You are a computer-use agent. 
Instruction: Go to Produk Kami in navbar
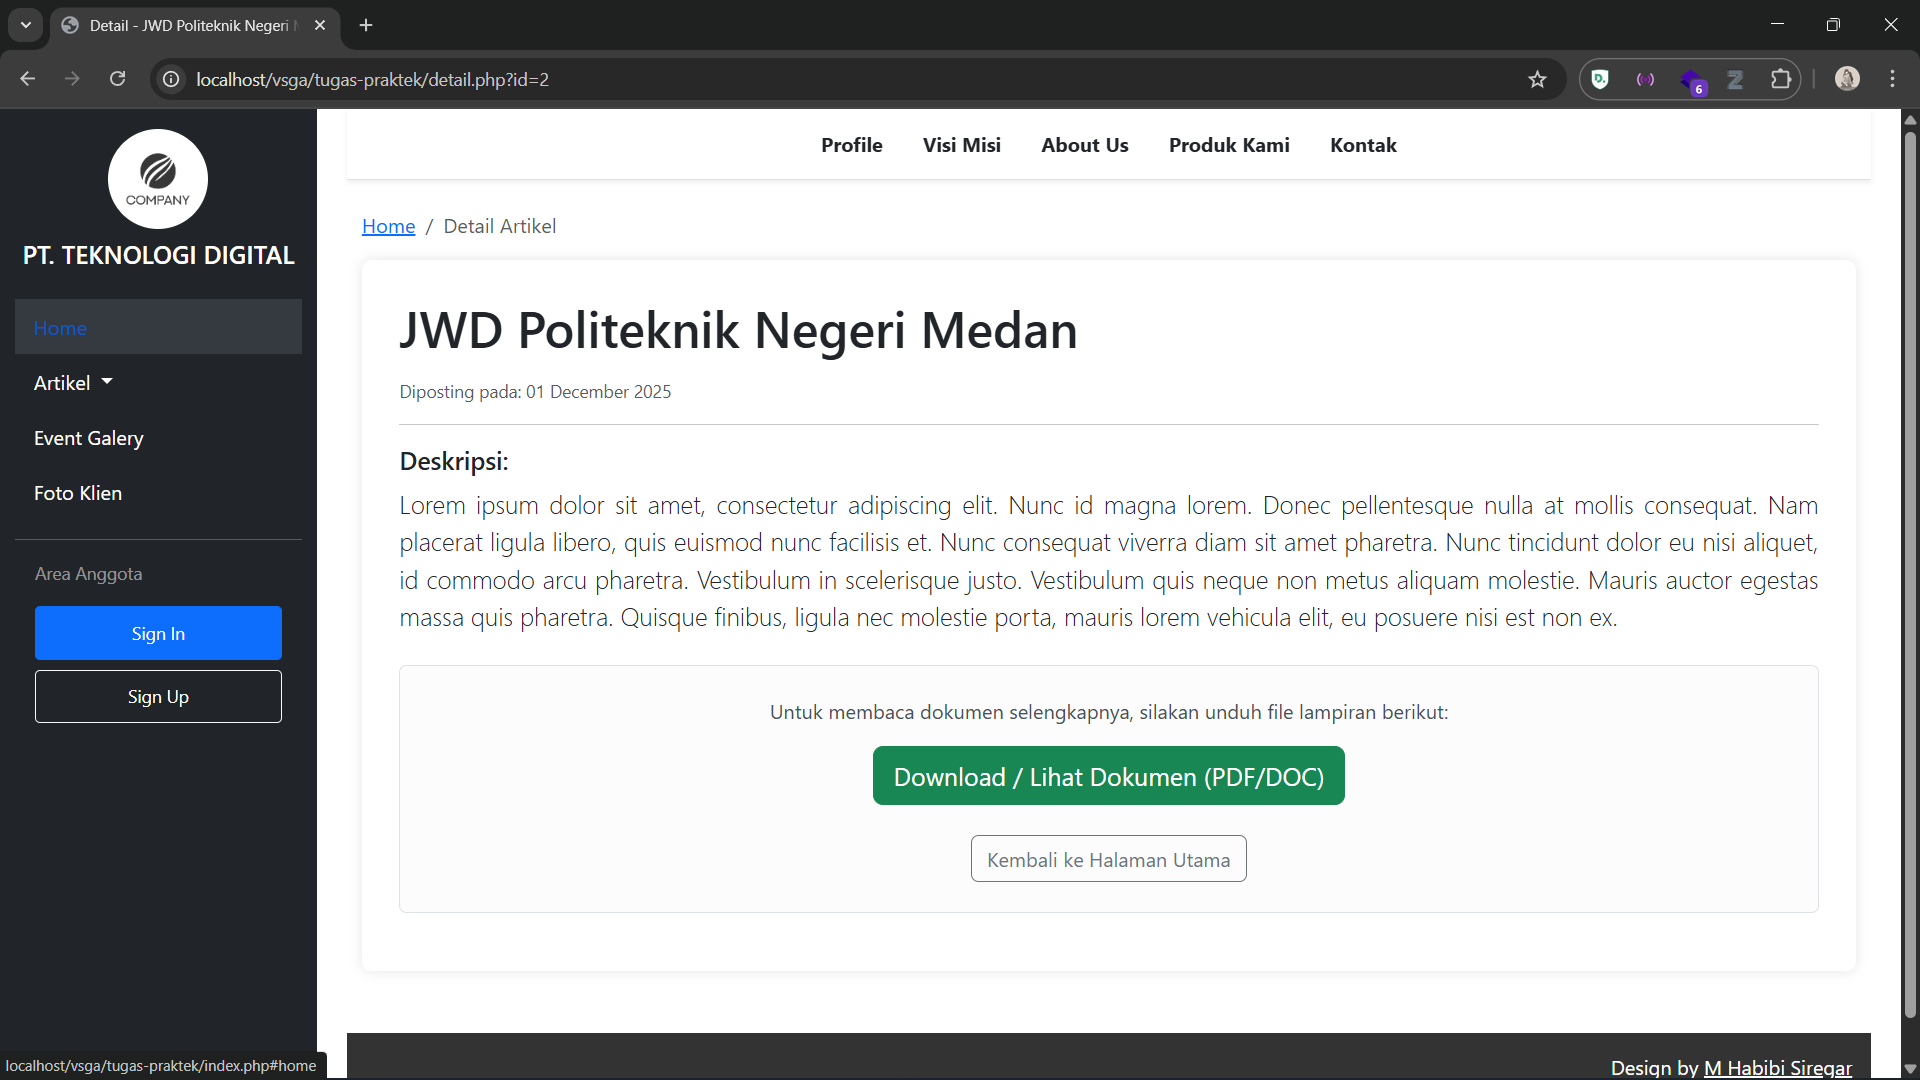[x=1229, y=145]
